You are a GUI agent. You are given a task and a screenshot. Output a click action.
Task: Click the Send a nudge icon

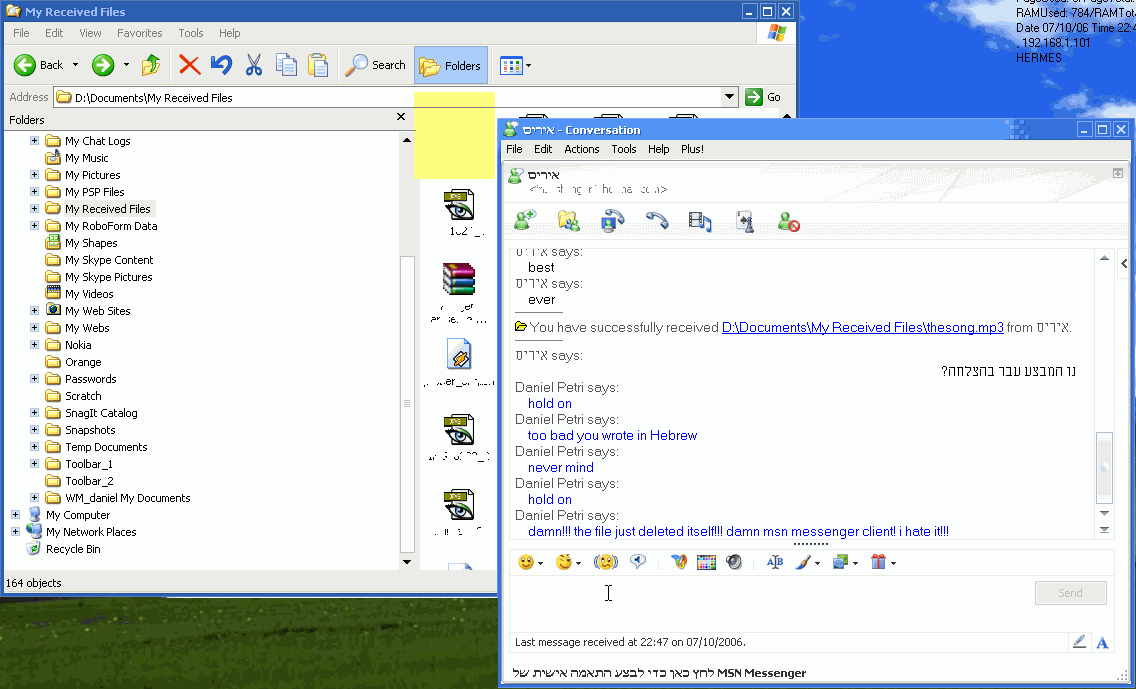[606, 562]
